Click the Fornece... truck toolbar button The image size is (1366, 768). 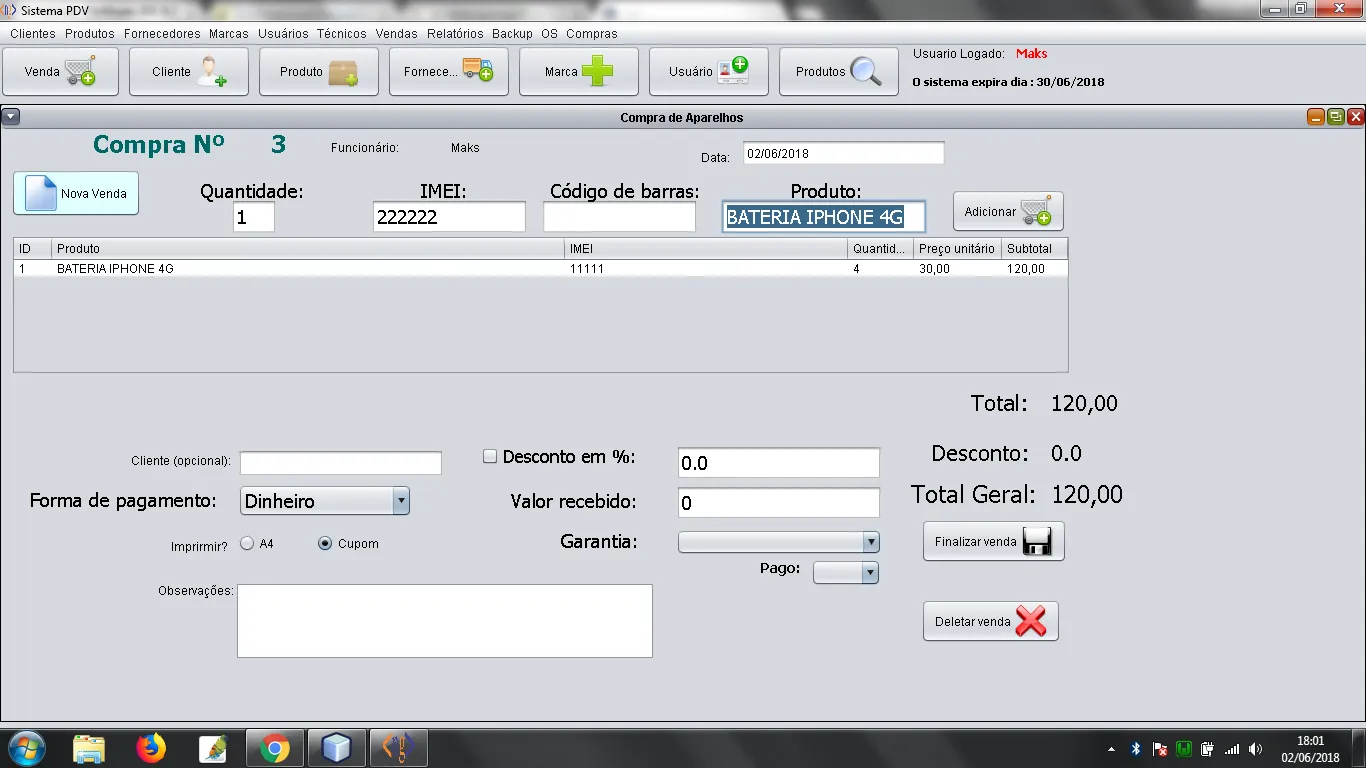[x=449, y=72]
